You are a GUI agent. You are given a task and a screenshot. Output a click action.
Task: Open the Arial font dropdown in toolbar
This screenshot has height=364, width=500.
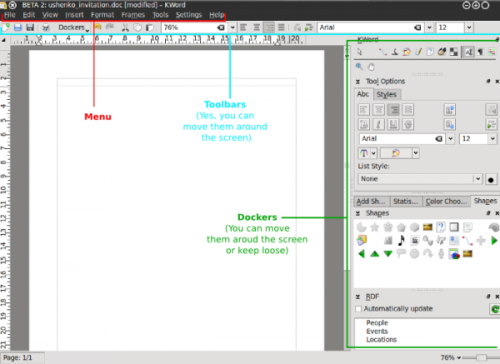[x=429, y=28]
